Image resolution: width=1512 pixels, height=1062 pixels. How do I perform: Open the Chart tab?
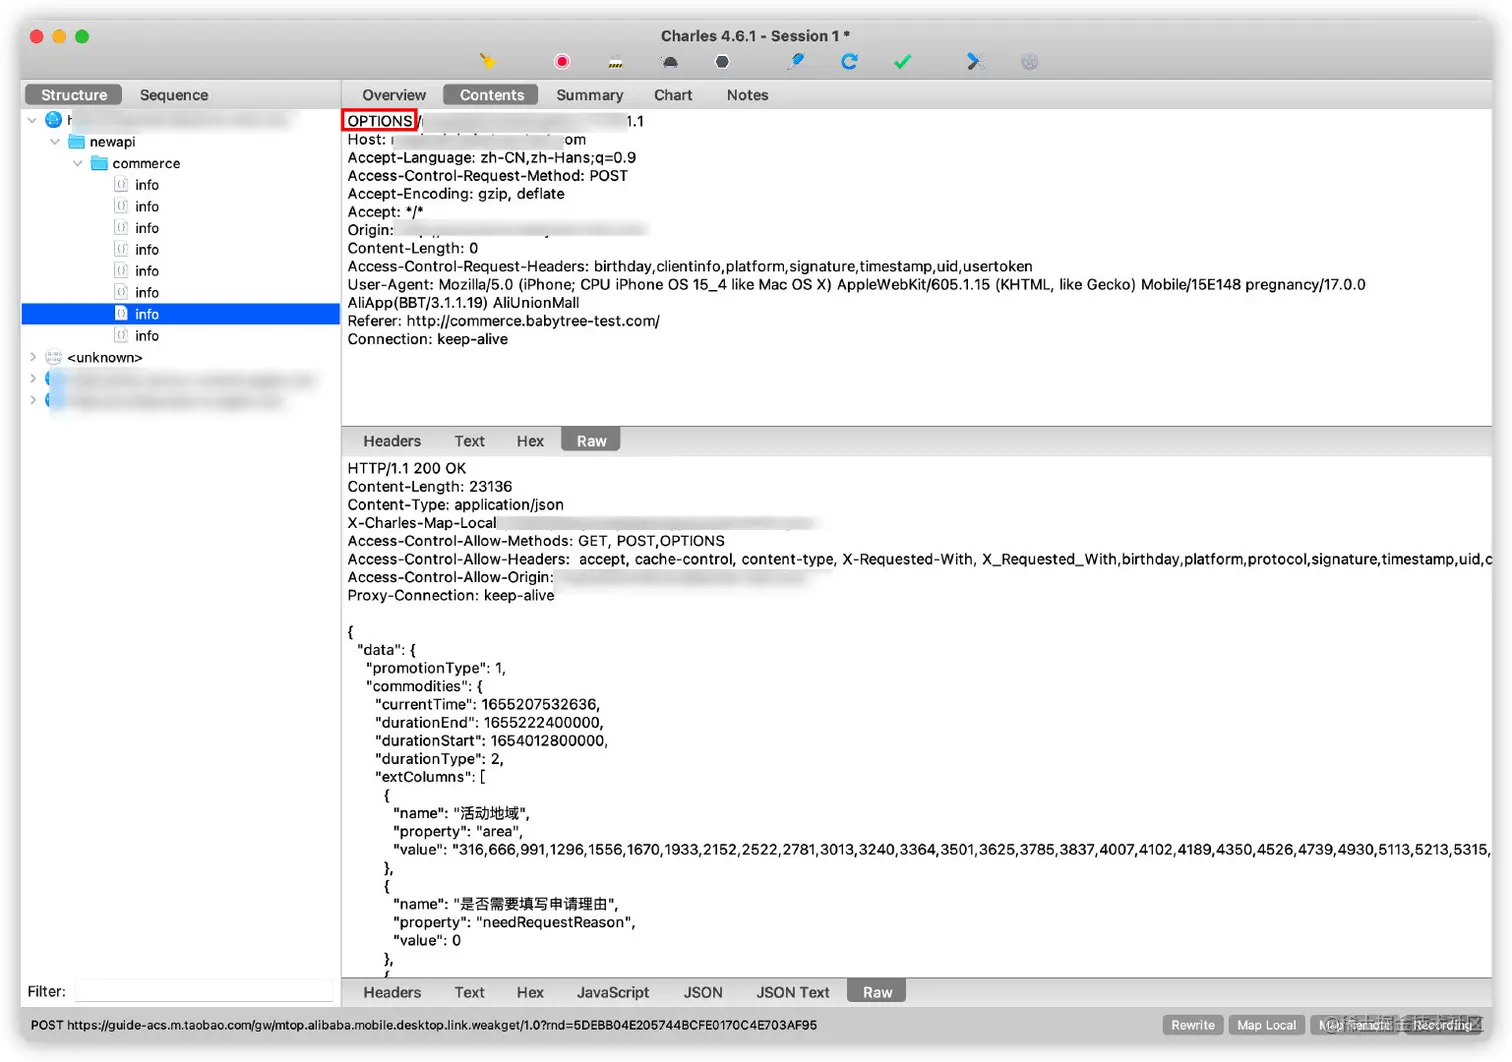click(673, 94)
